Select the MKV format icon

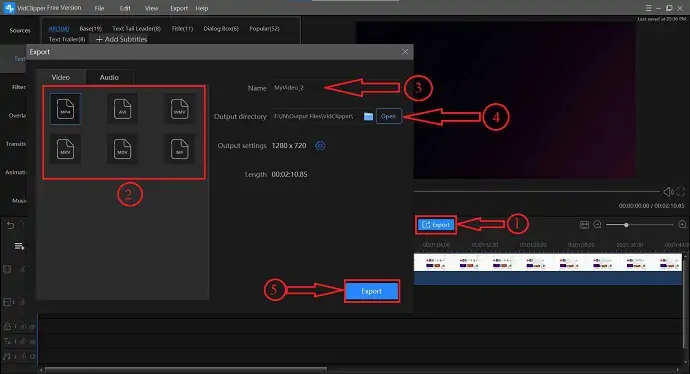click(65, 149)
